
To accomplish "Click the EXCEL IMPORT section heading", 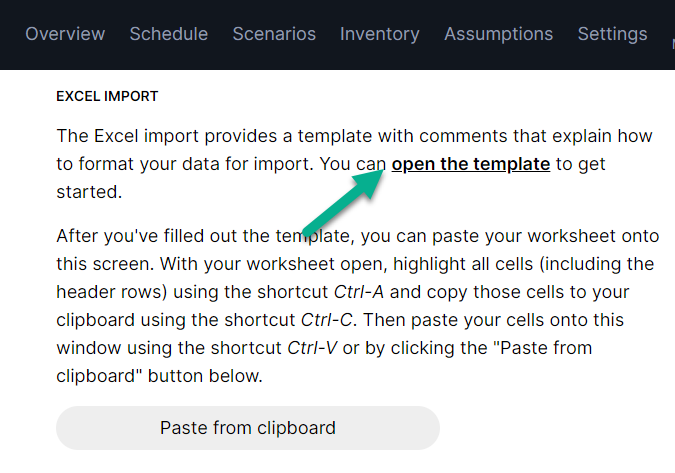I will click(x=107, y=97).
